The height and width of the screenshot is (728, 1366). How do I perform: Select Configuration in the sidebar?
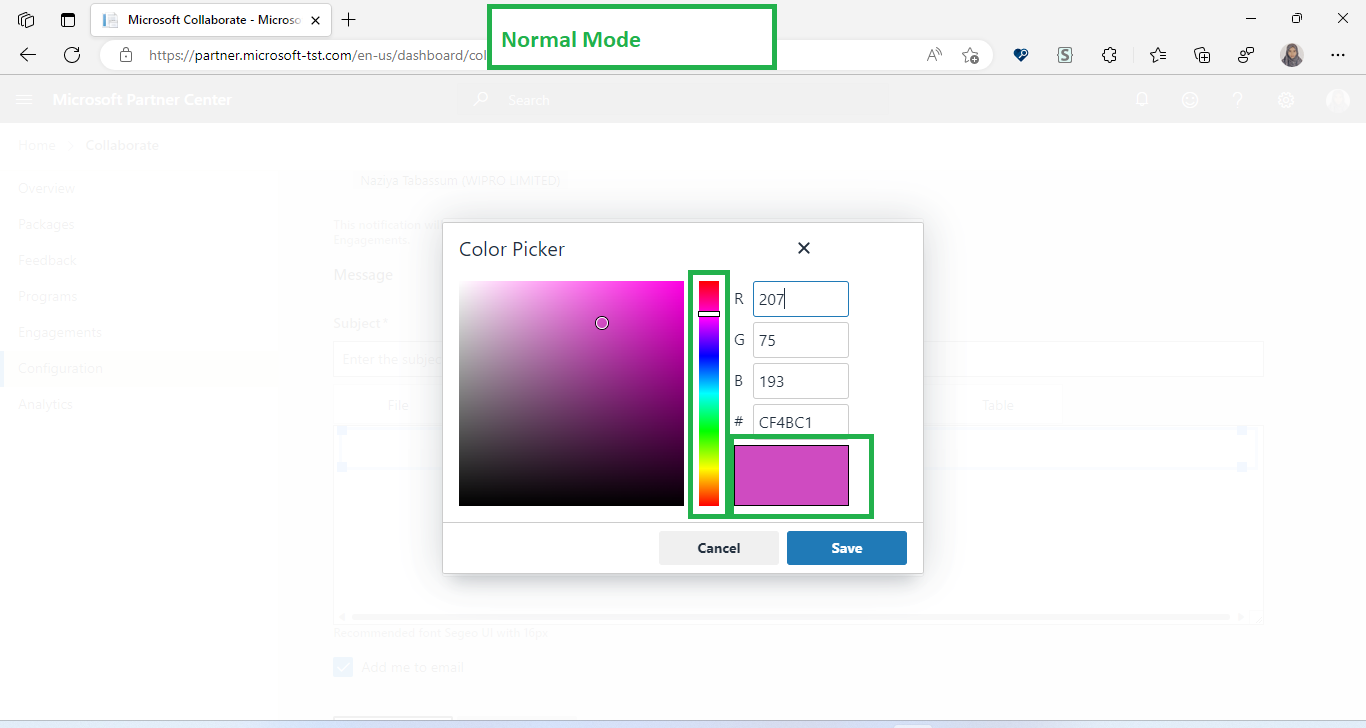60,367
